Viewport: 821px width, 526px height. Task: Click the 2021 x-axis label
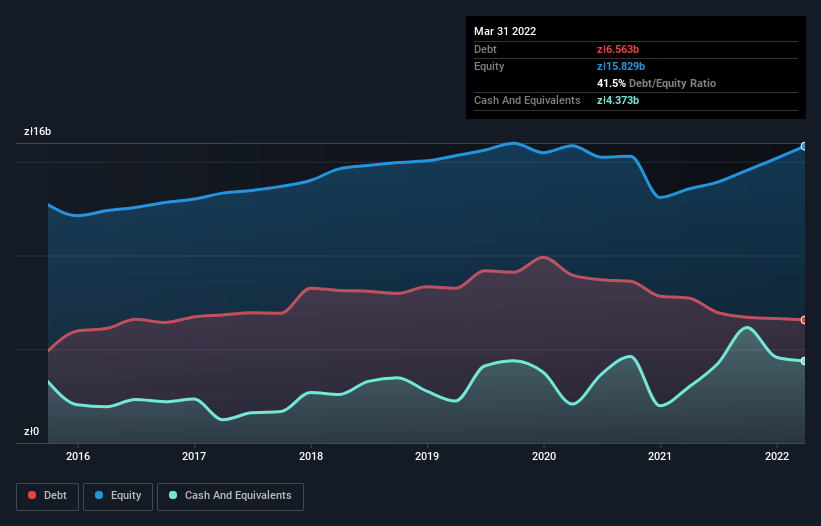(x=660, y=456)
